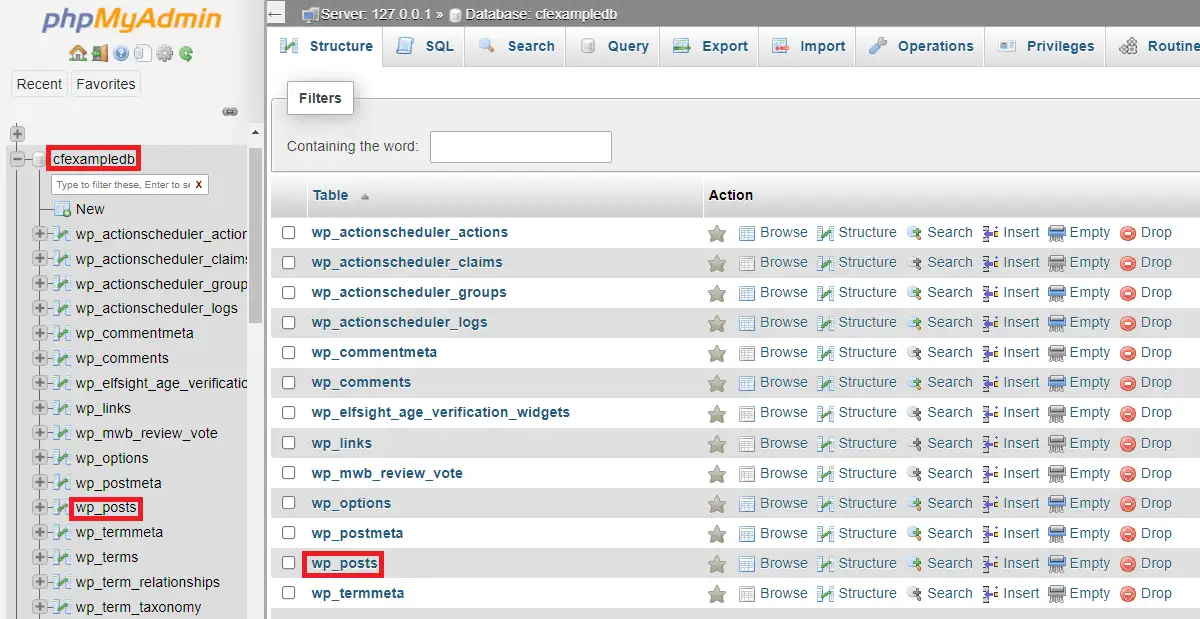Add wp_comments to favorites with star
1200x619 pixels.
717,383
